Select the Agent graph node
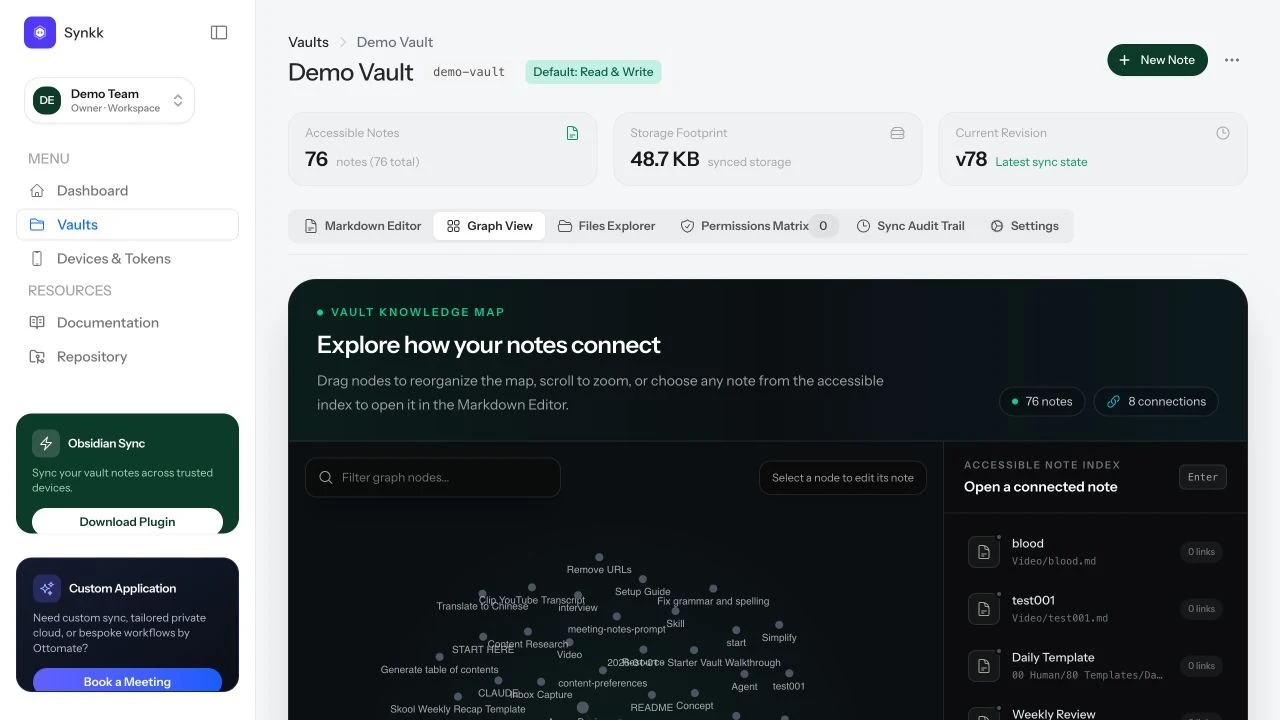 (x=744, y=675)
